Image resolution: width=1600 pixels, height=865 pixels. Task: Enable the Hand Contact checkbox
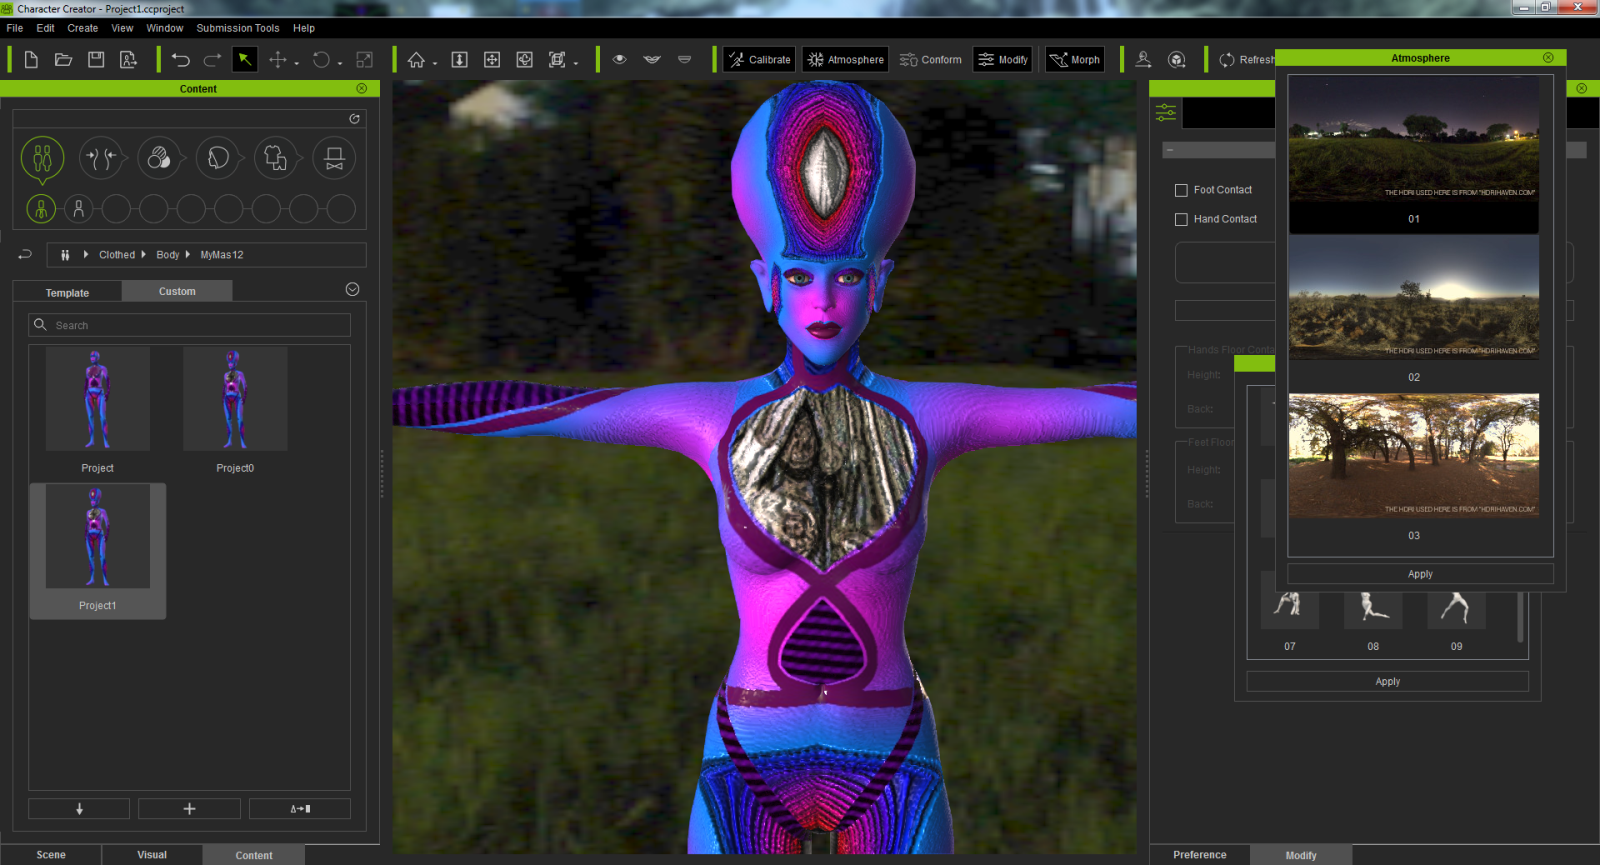(x=1181, y=219)
